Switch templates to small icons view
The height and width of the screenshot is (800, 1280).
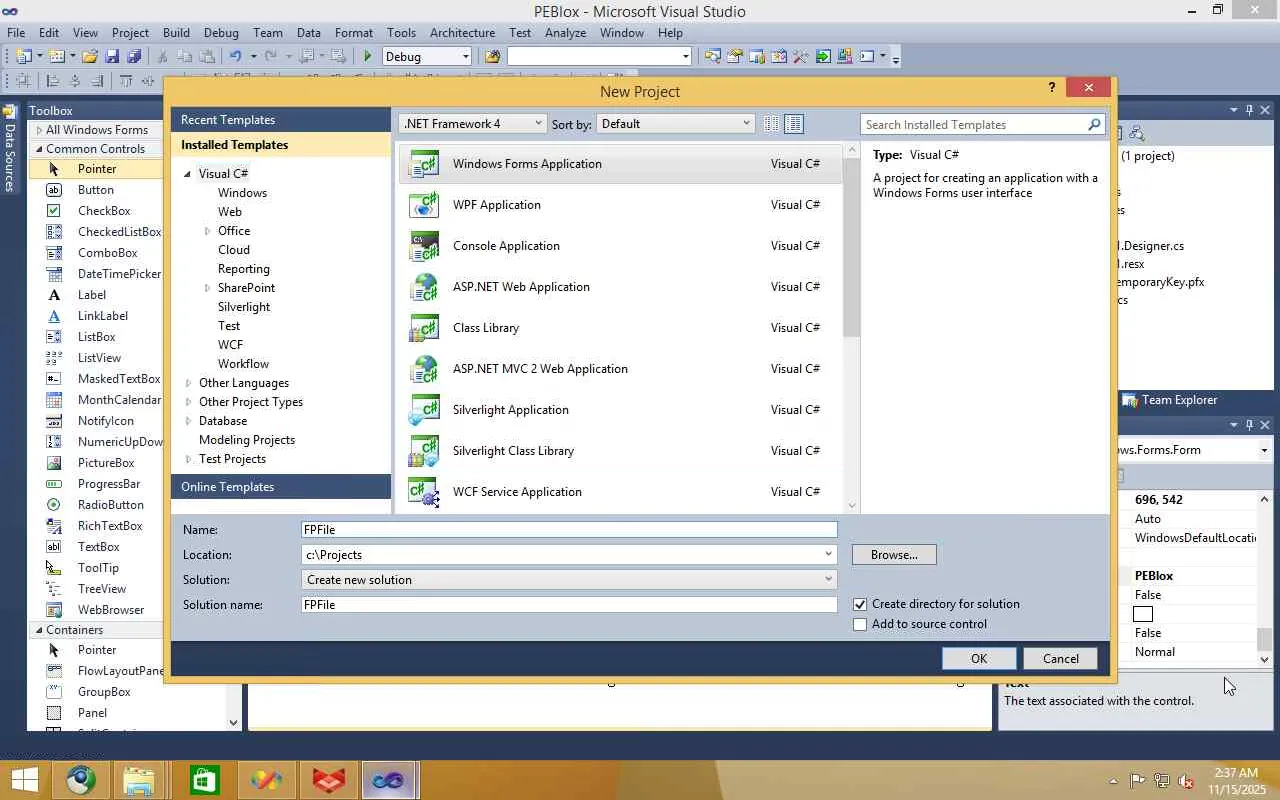coord(771,124)
